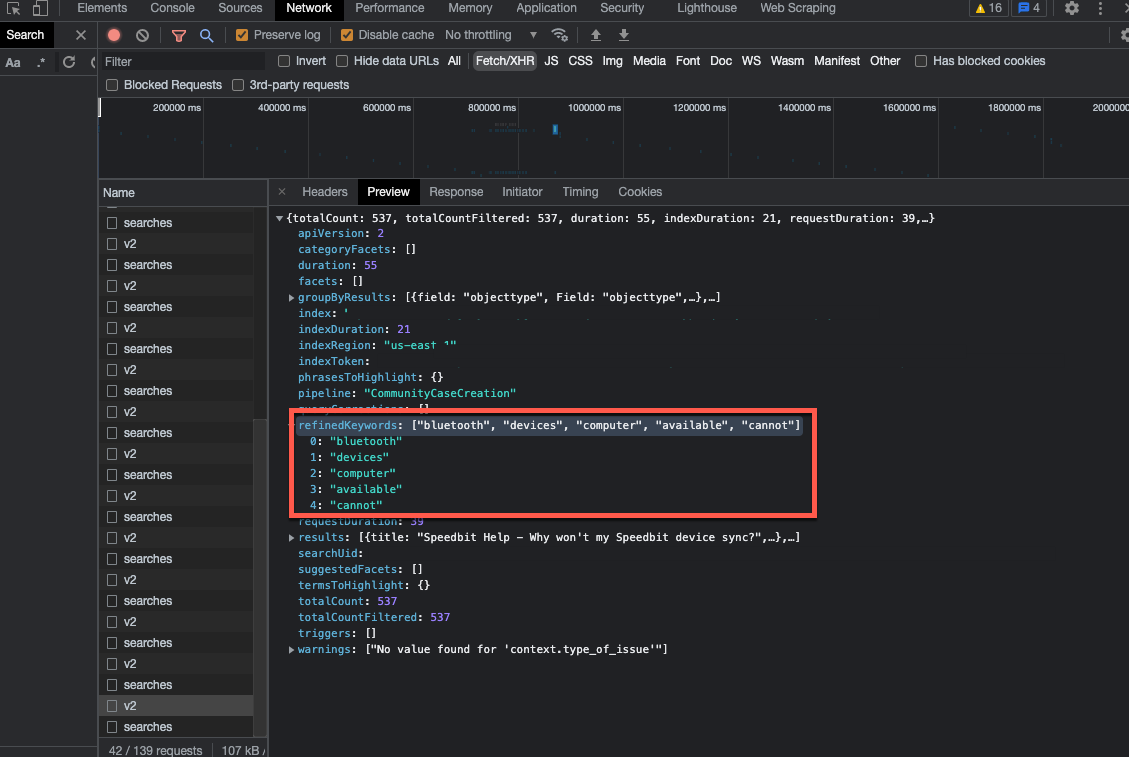
Task: Click the blue request bar in the overview timeline
Action: pyautogui.click(x=555, y=130)
